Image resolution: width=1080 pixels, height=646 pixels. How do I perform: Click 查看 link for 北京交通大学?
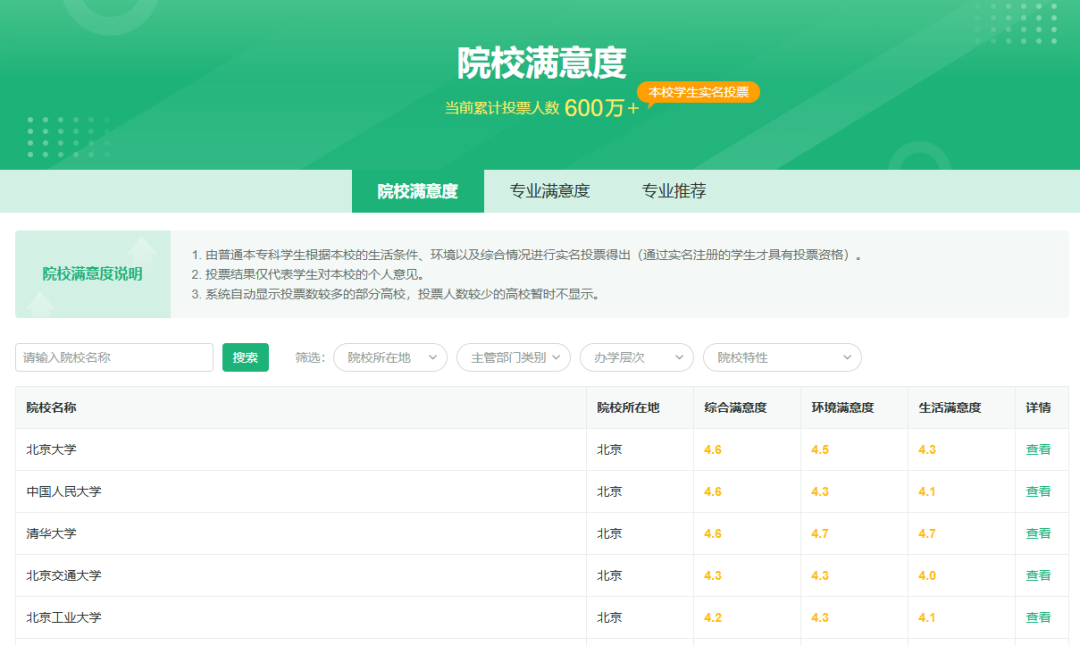(x=1038, y=576)
